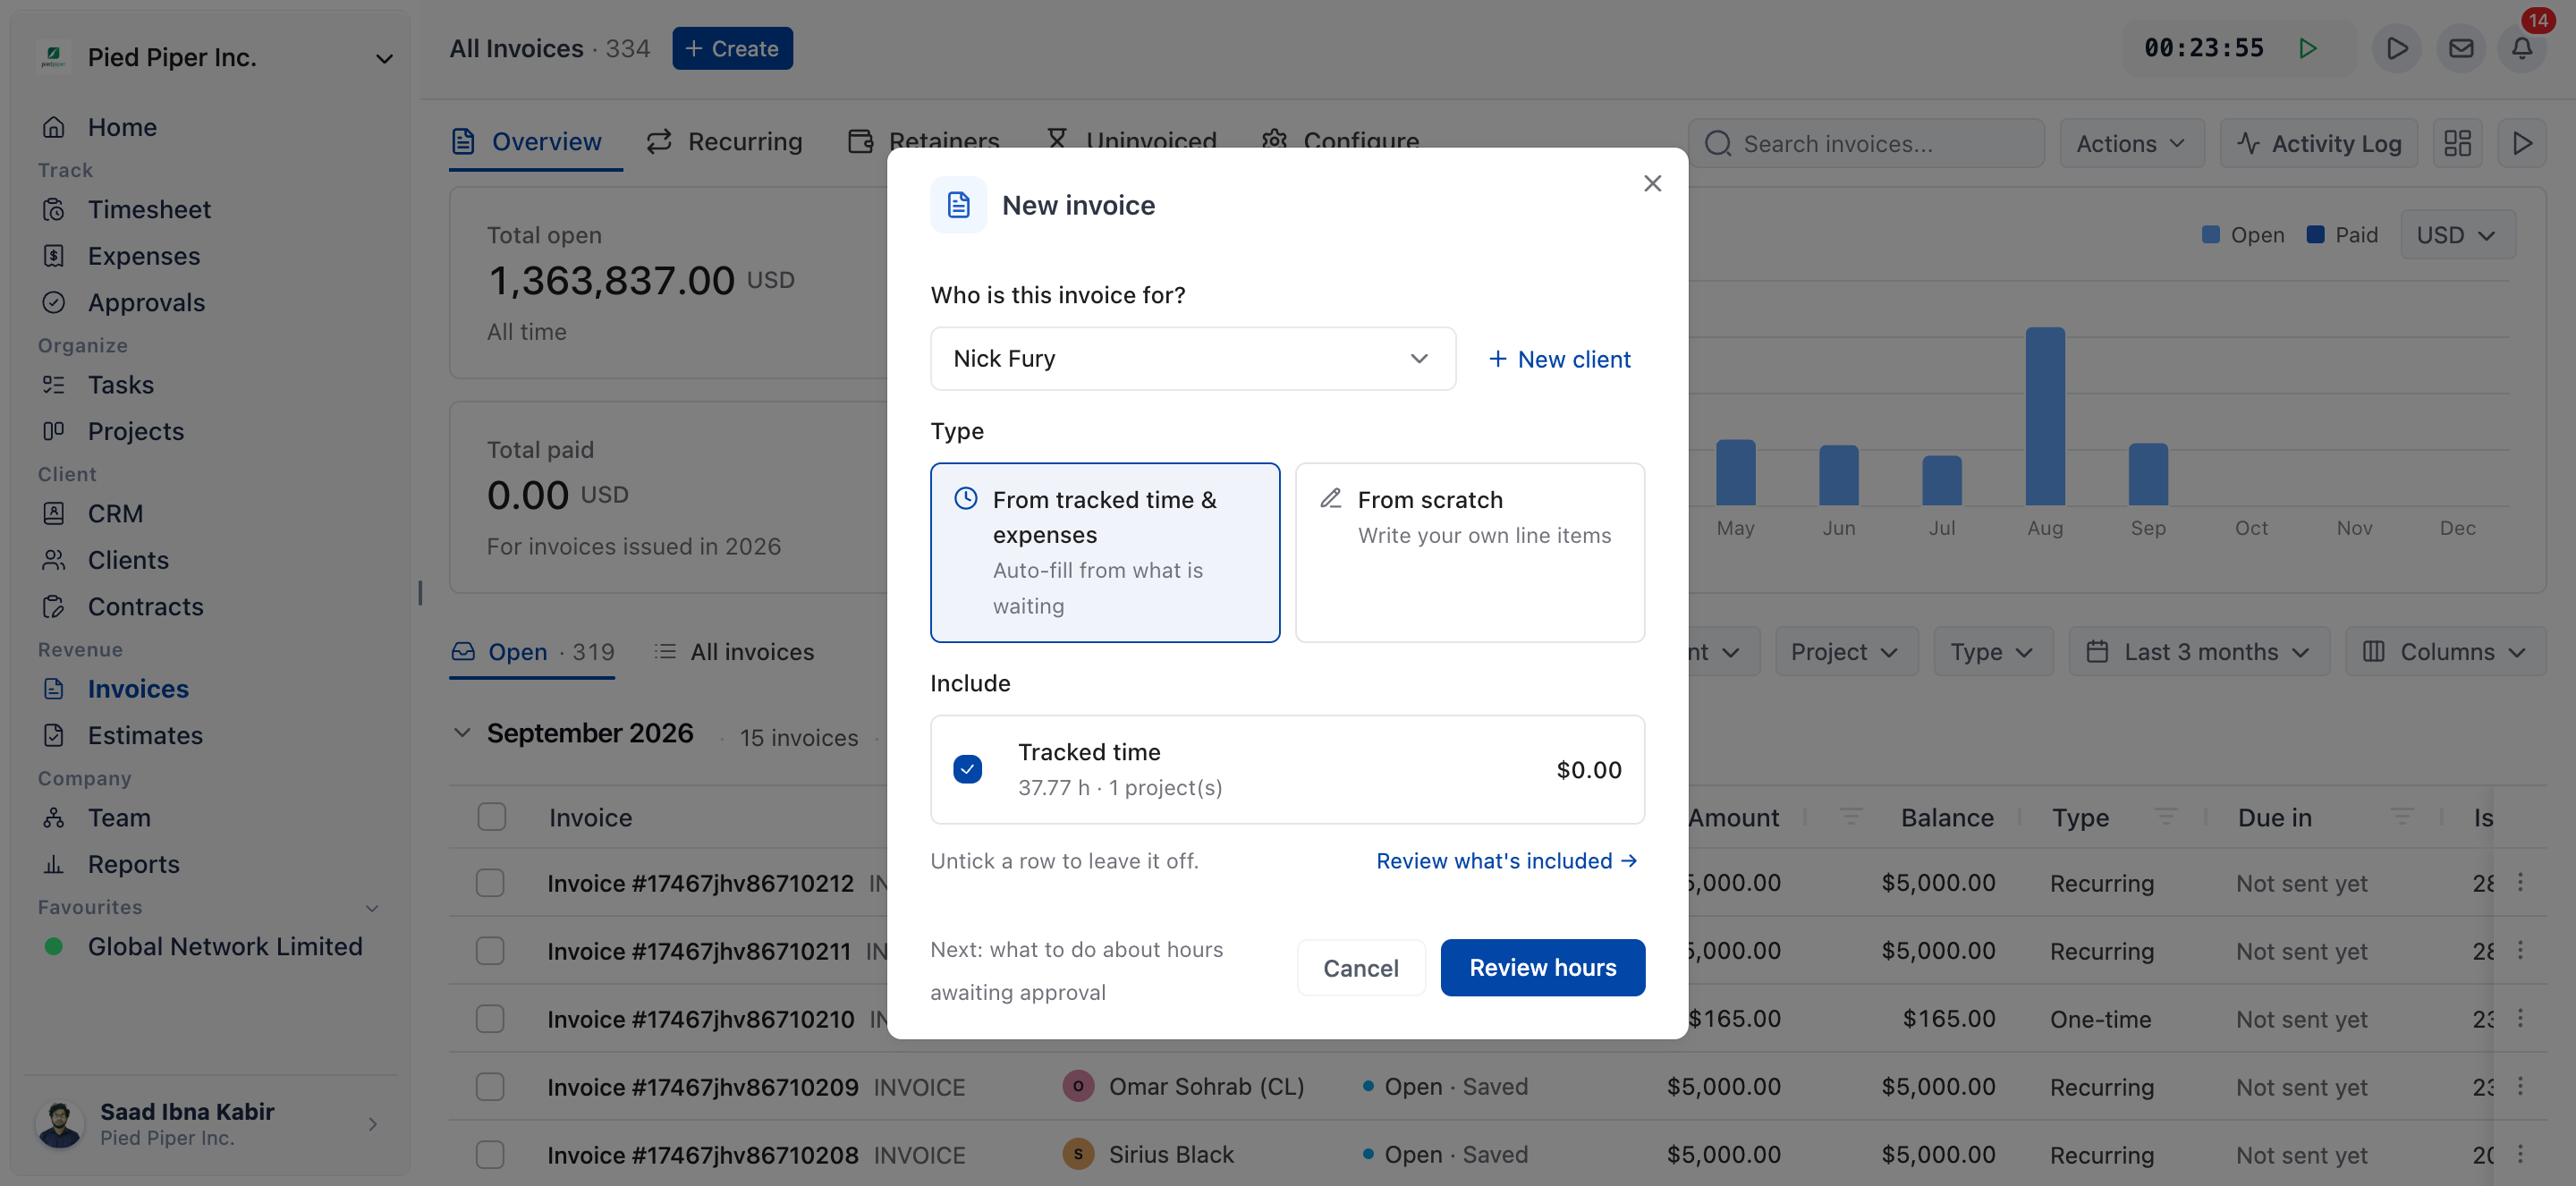The height and width of the screenshot is (1186, 2576).
Task: Open row menu for Invoice #17467jhv86710210
Action: point(2520,1018)
